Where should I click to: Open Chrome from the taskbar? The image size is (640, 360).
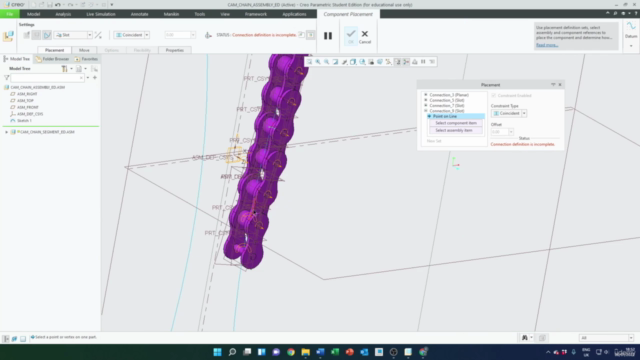point(291,352)
